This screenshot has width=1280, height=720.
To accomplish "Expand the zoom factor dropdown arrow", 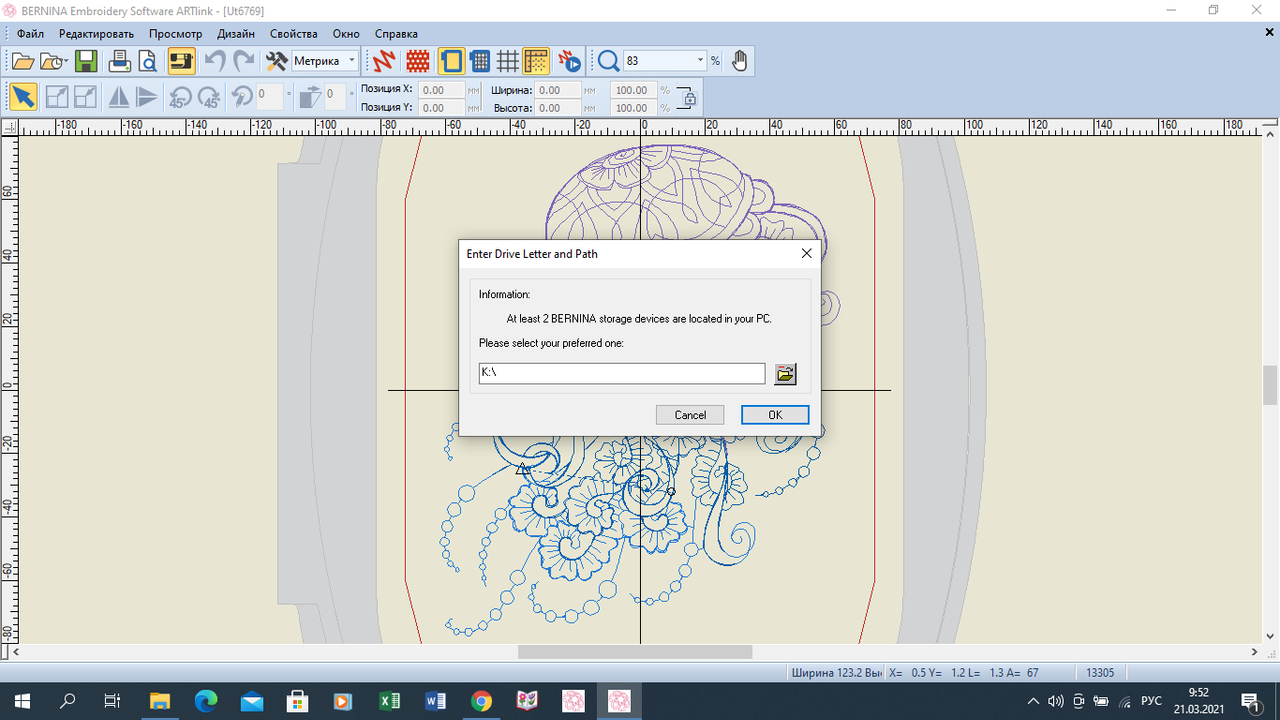I will click(x=700, y=61).
